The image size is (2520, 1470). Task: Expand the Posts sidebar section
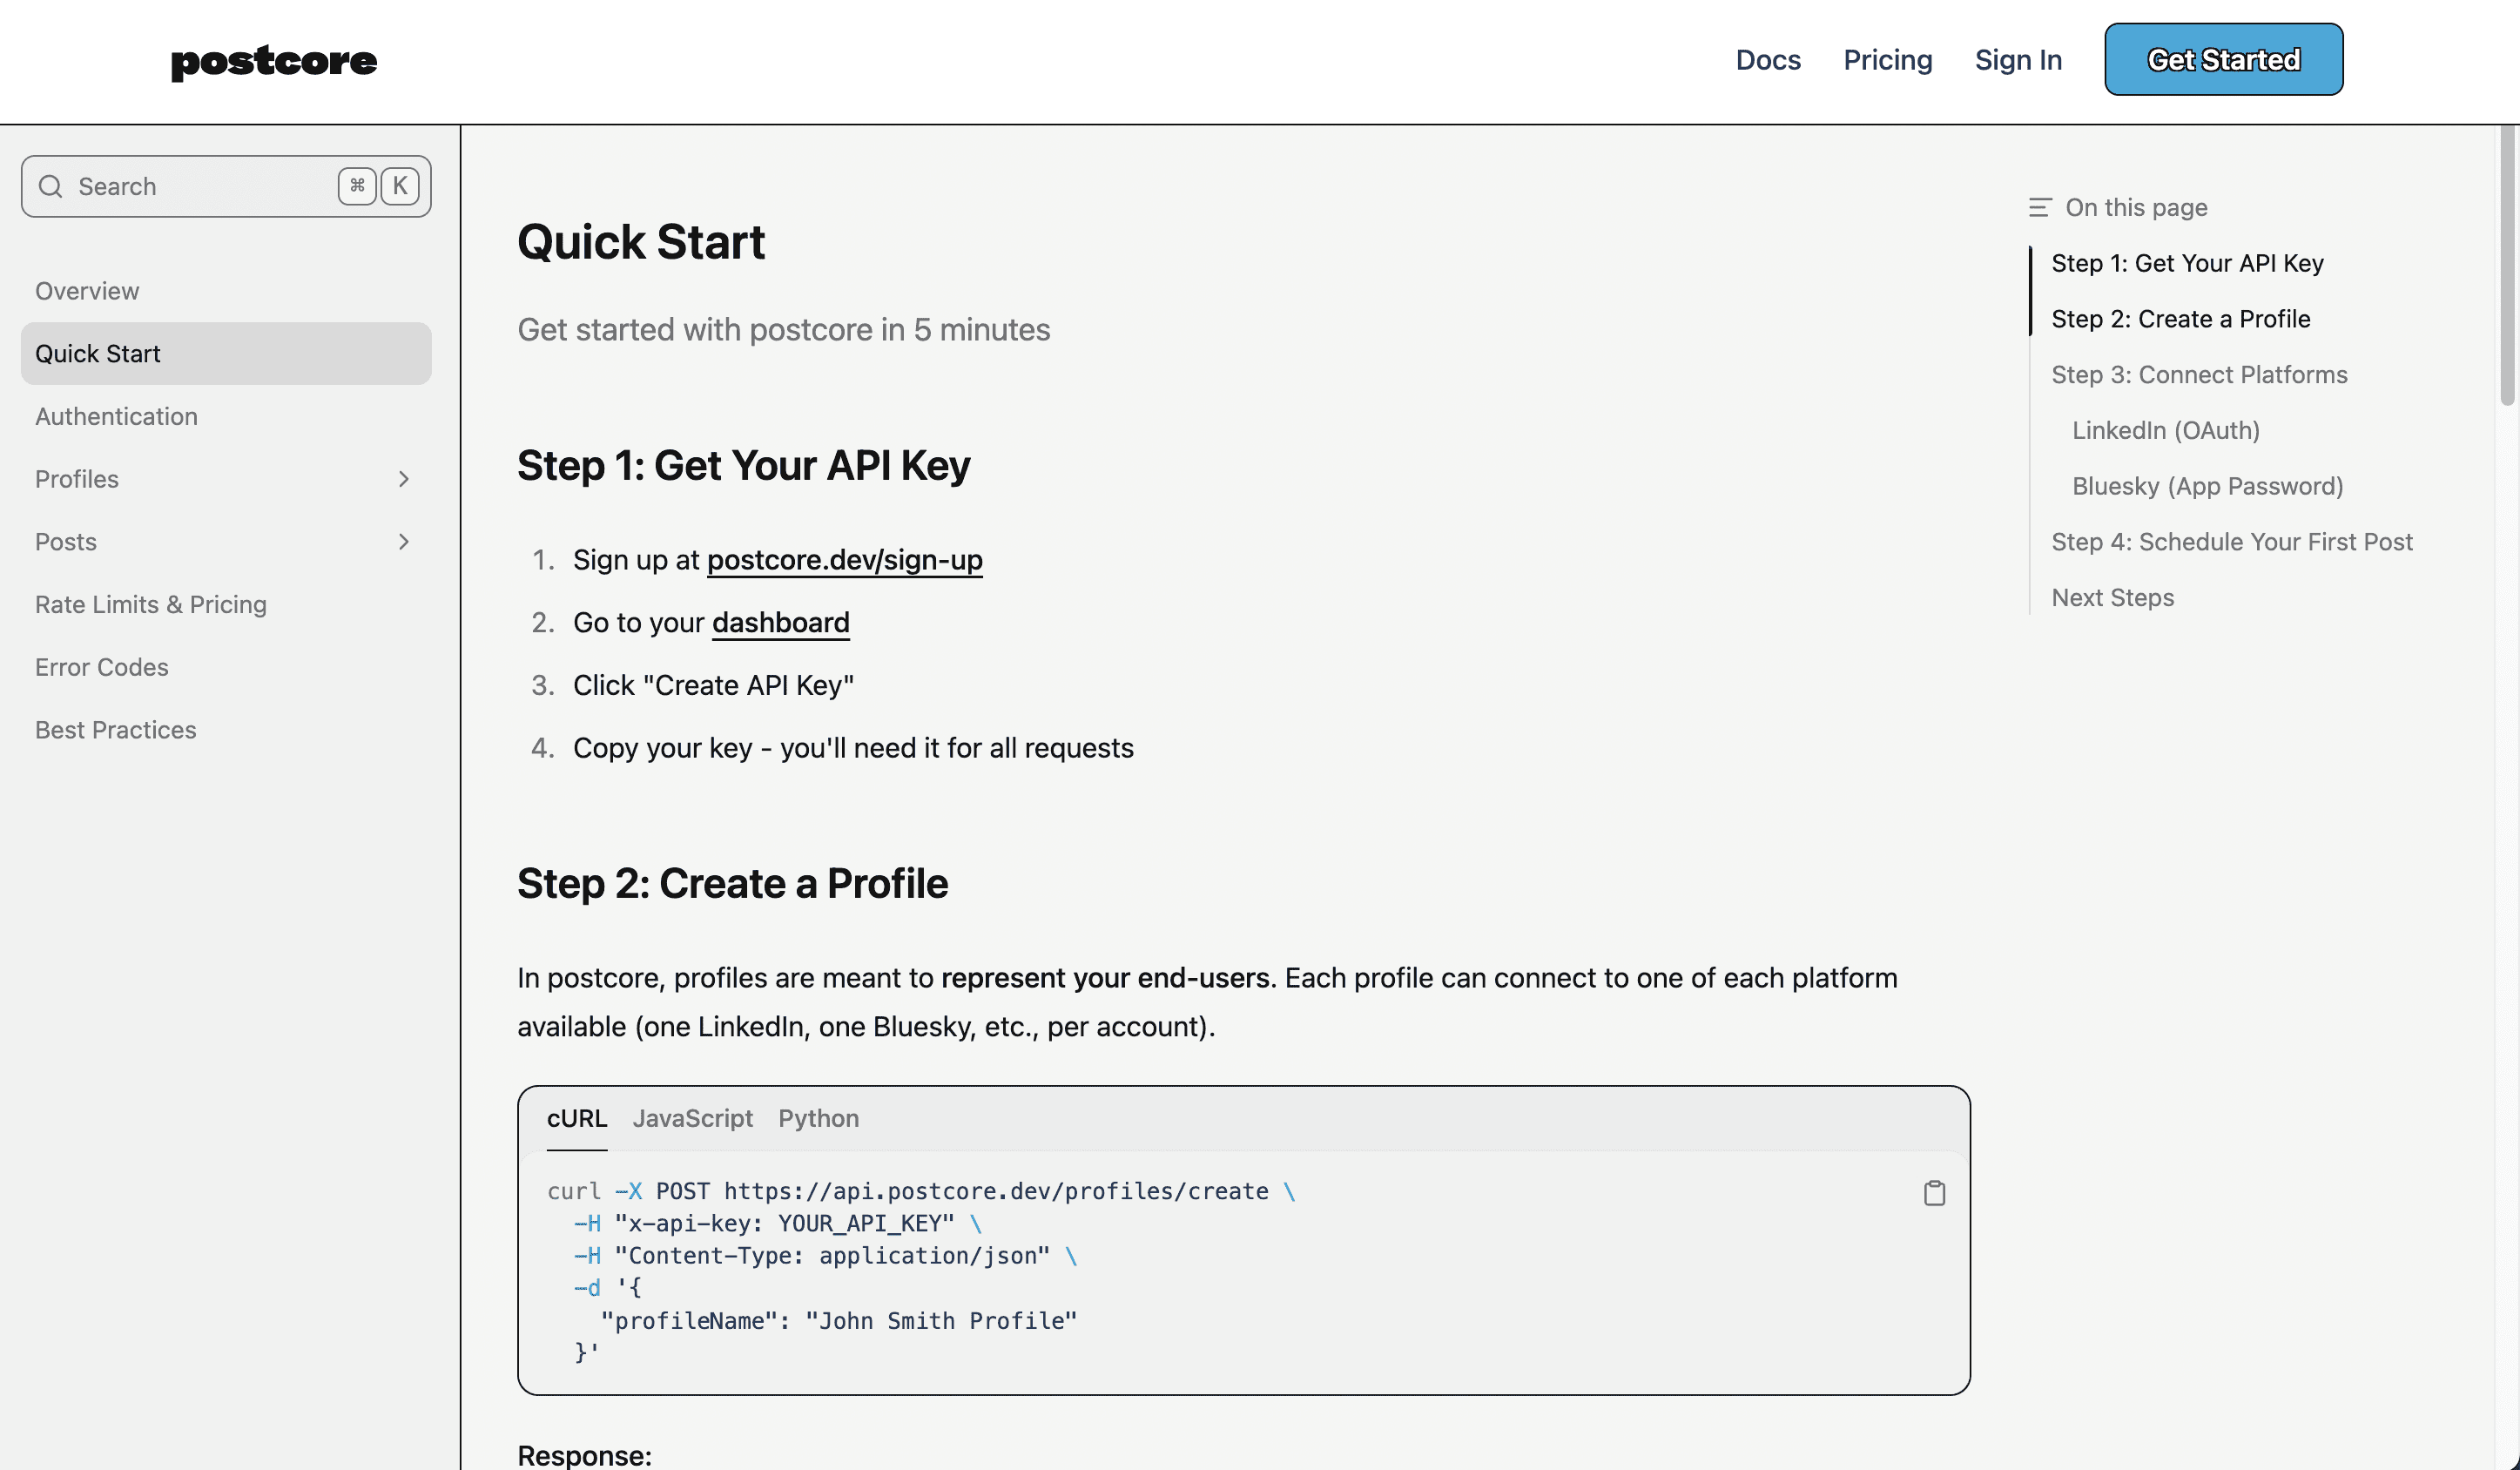403,542
